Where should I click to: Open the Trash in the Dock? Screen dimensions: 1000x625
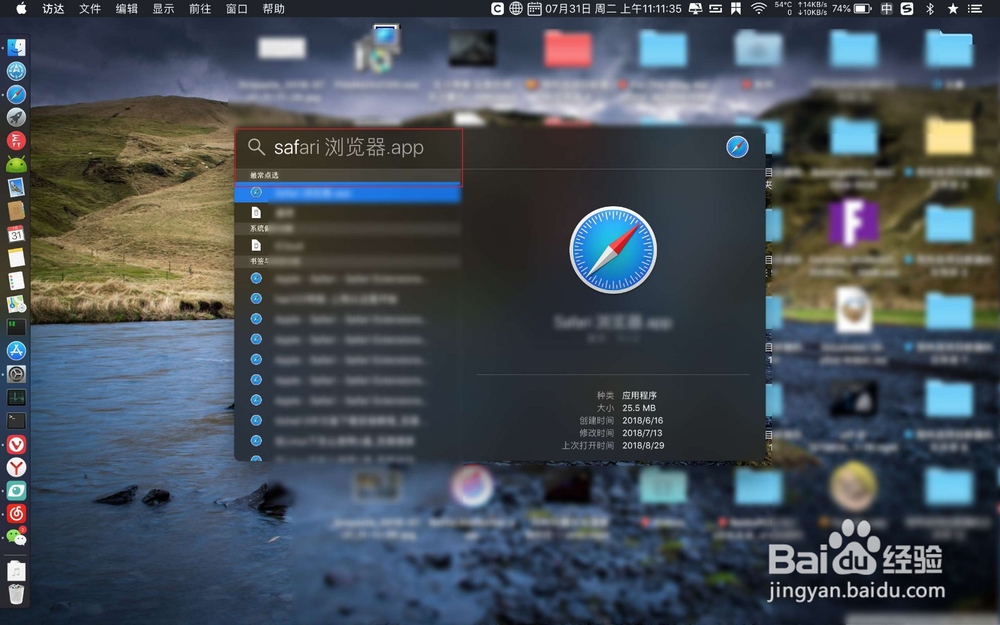point(16,594)
